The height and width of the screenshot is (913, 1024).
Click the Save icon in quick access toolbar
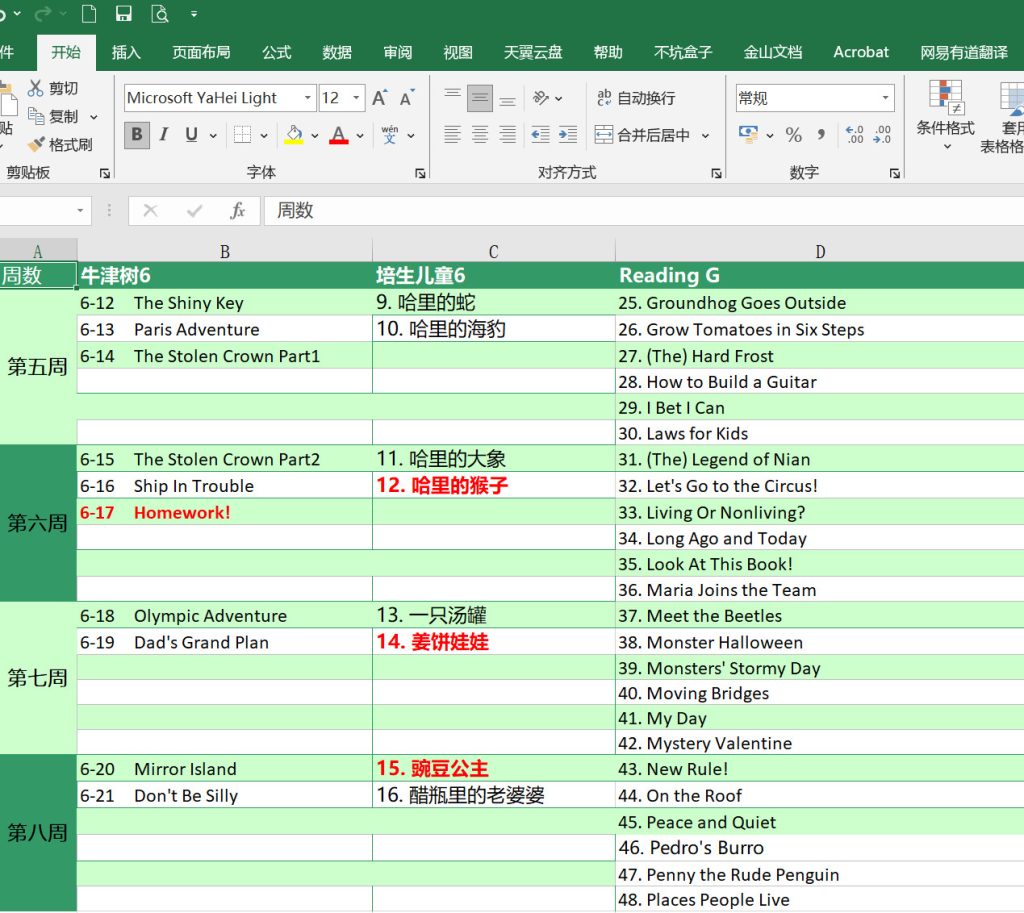(x=124, y=14)
